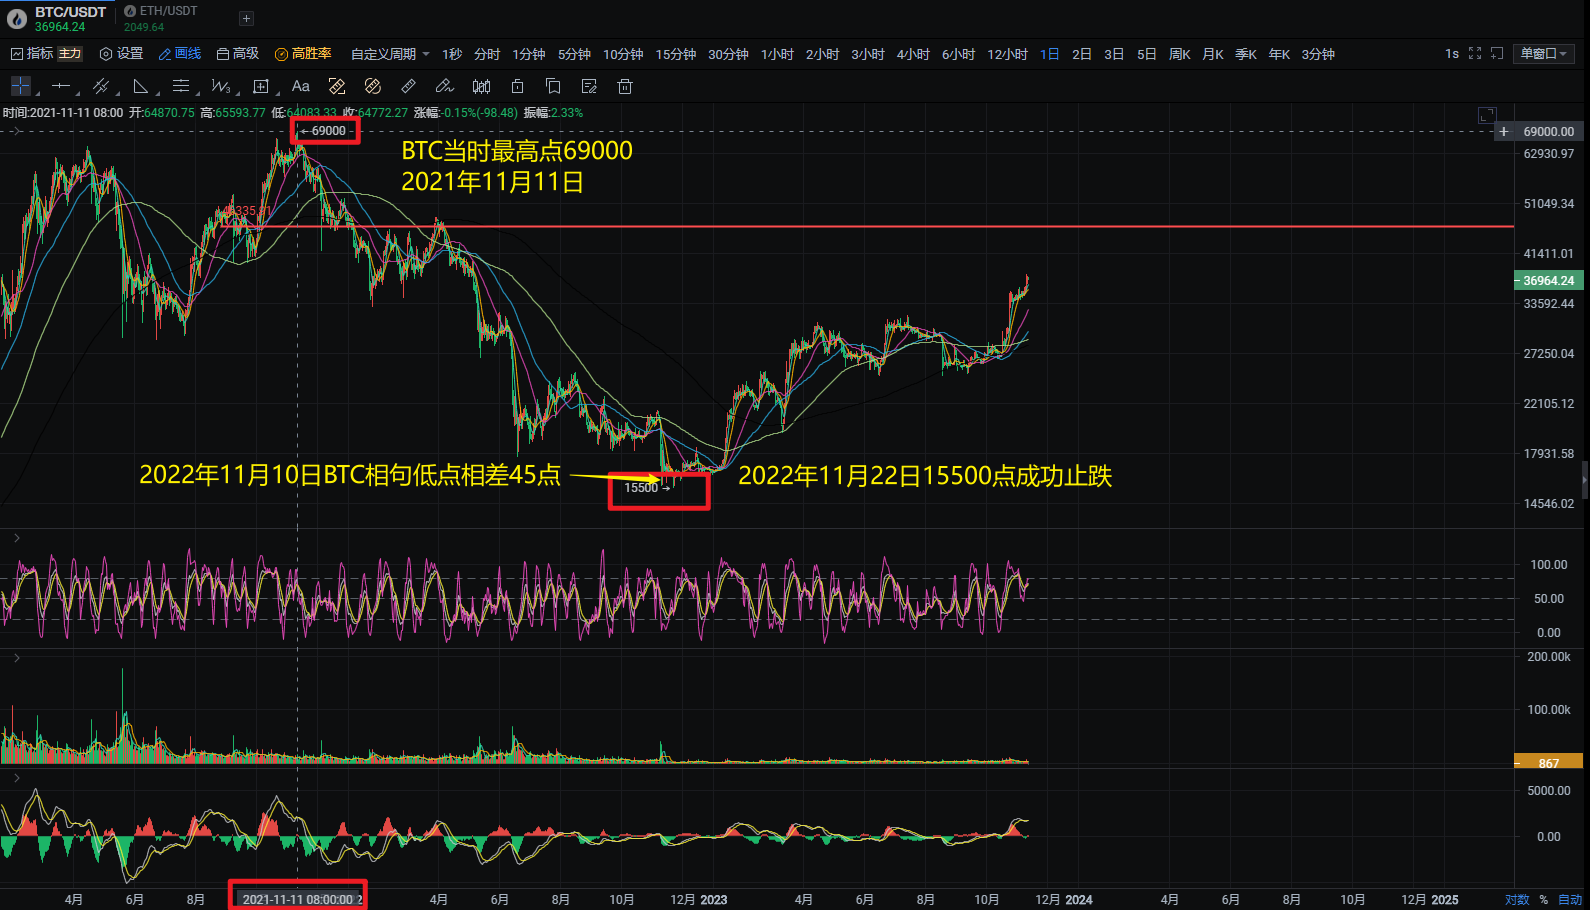The width and height of the screenshot is (1590, 910).
Task: Collapse the volume indicator pane
Action: click(16, 657)
